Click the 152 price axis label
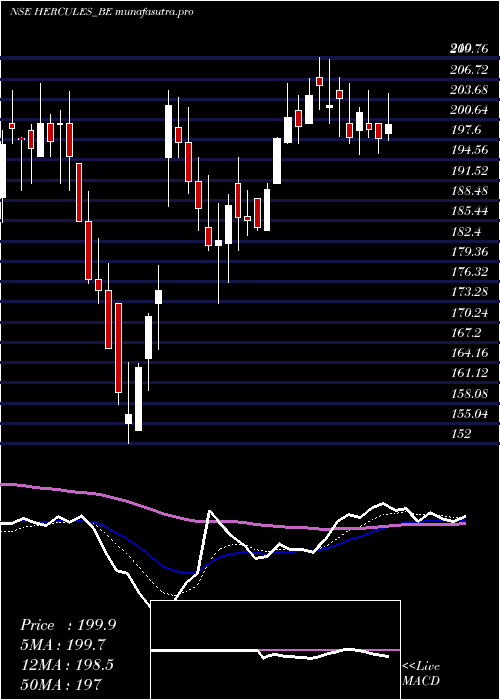This screenshot has width=500, height=700. coord(461,433)
